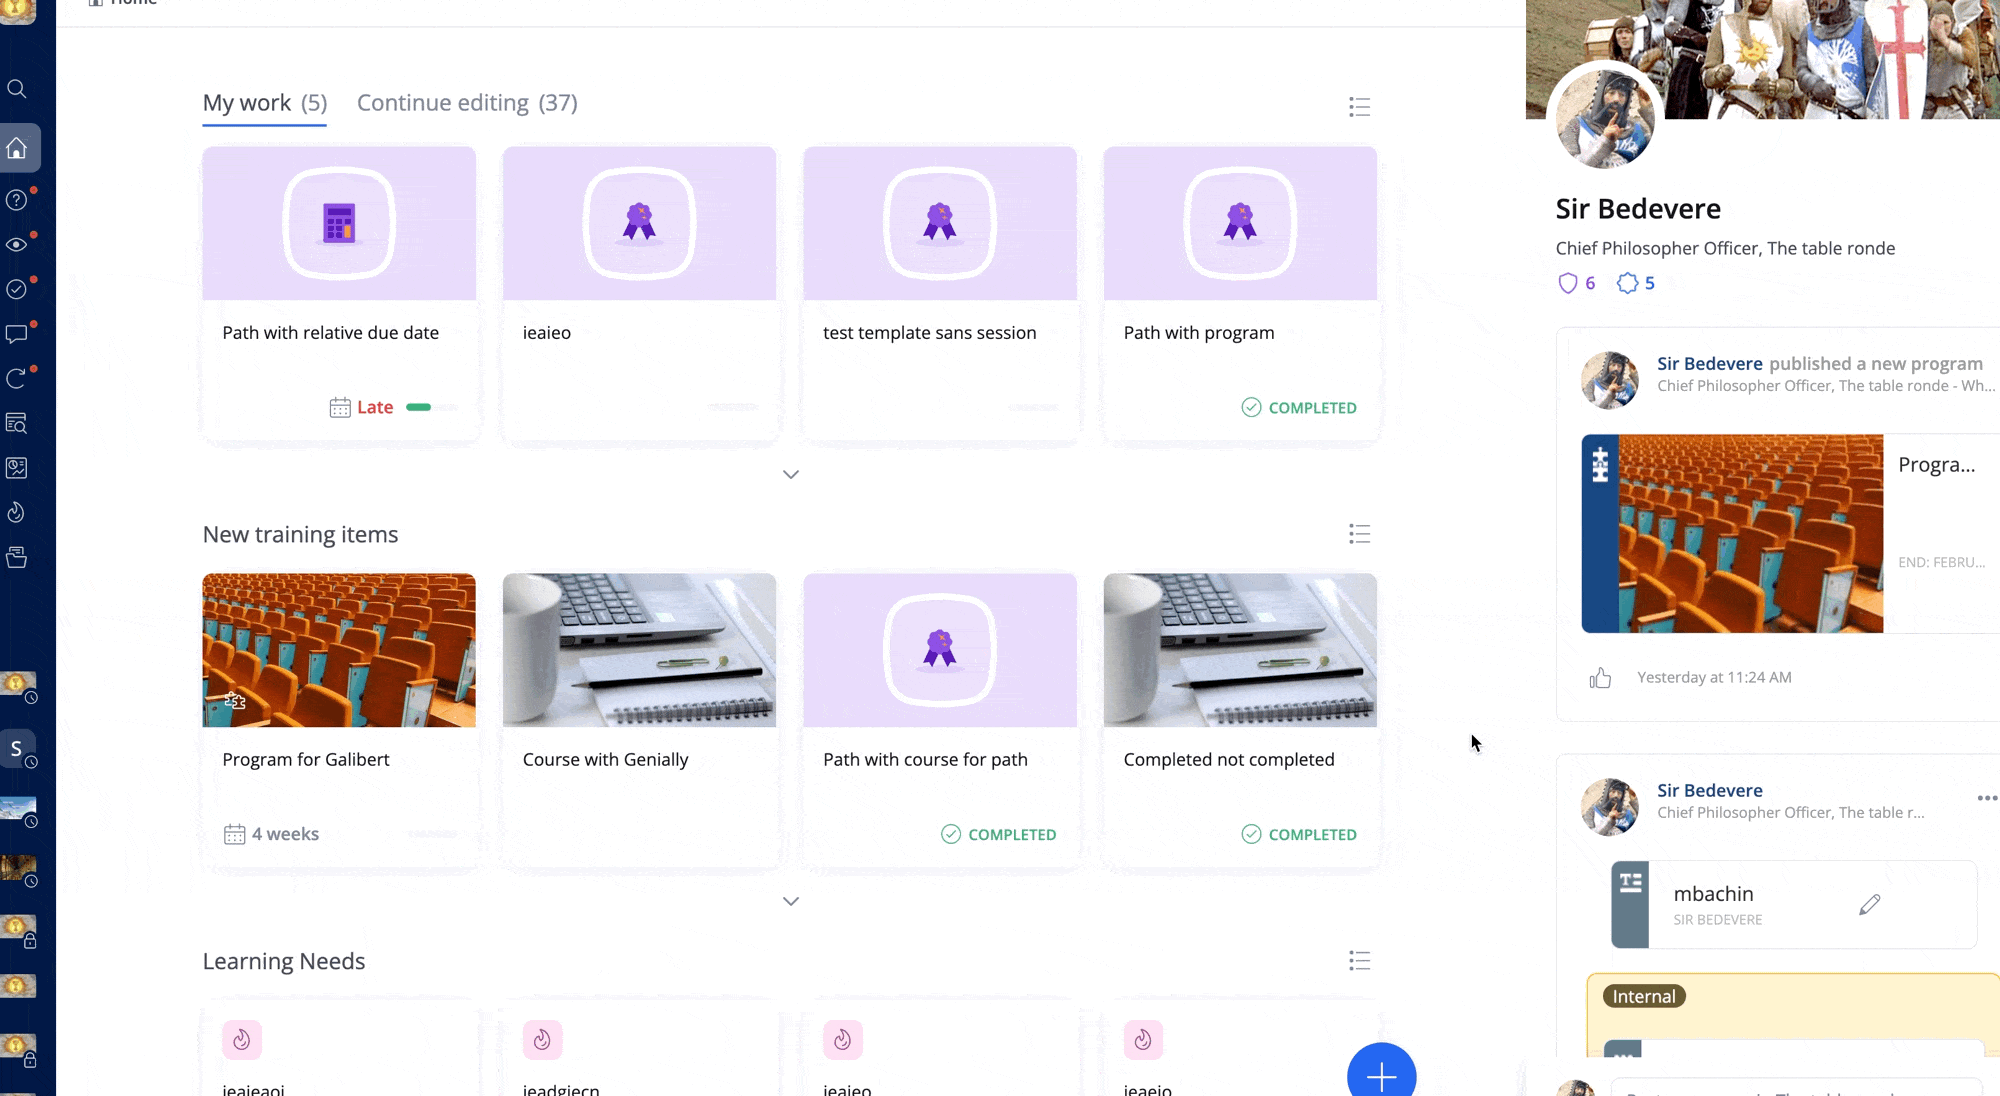Open search via the sidebar magnifier icon
The image size is (2000, 1096).
(17, 89)
